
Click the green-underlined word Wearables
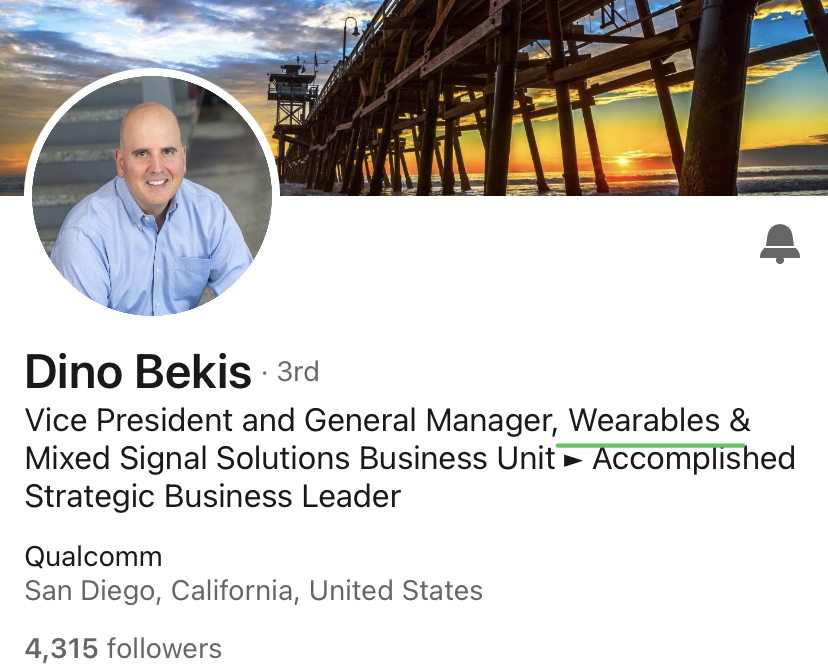644,421
